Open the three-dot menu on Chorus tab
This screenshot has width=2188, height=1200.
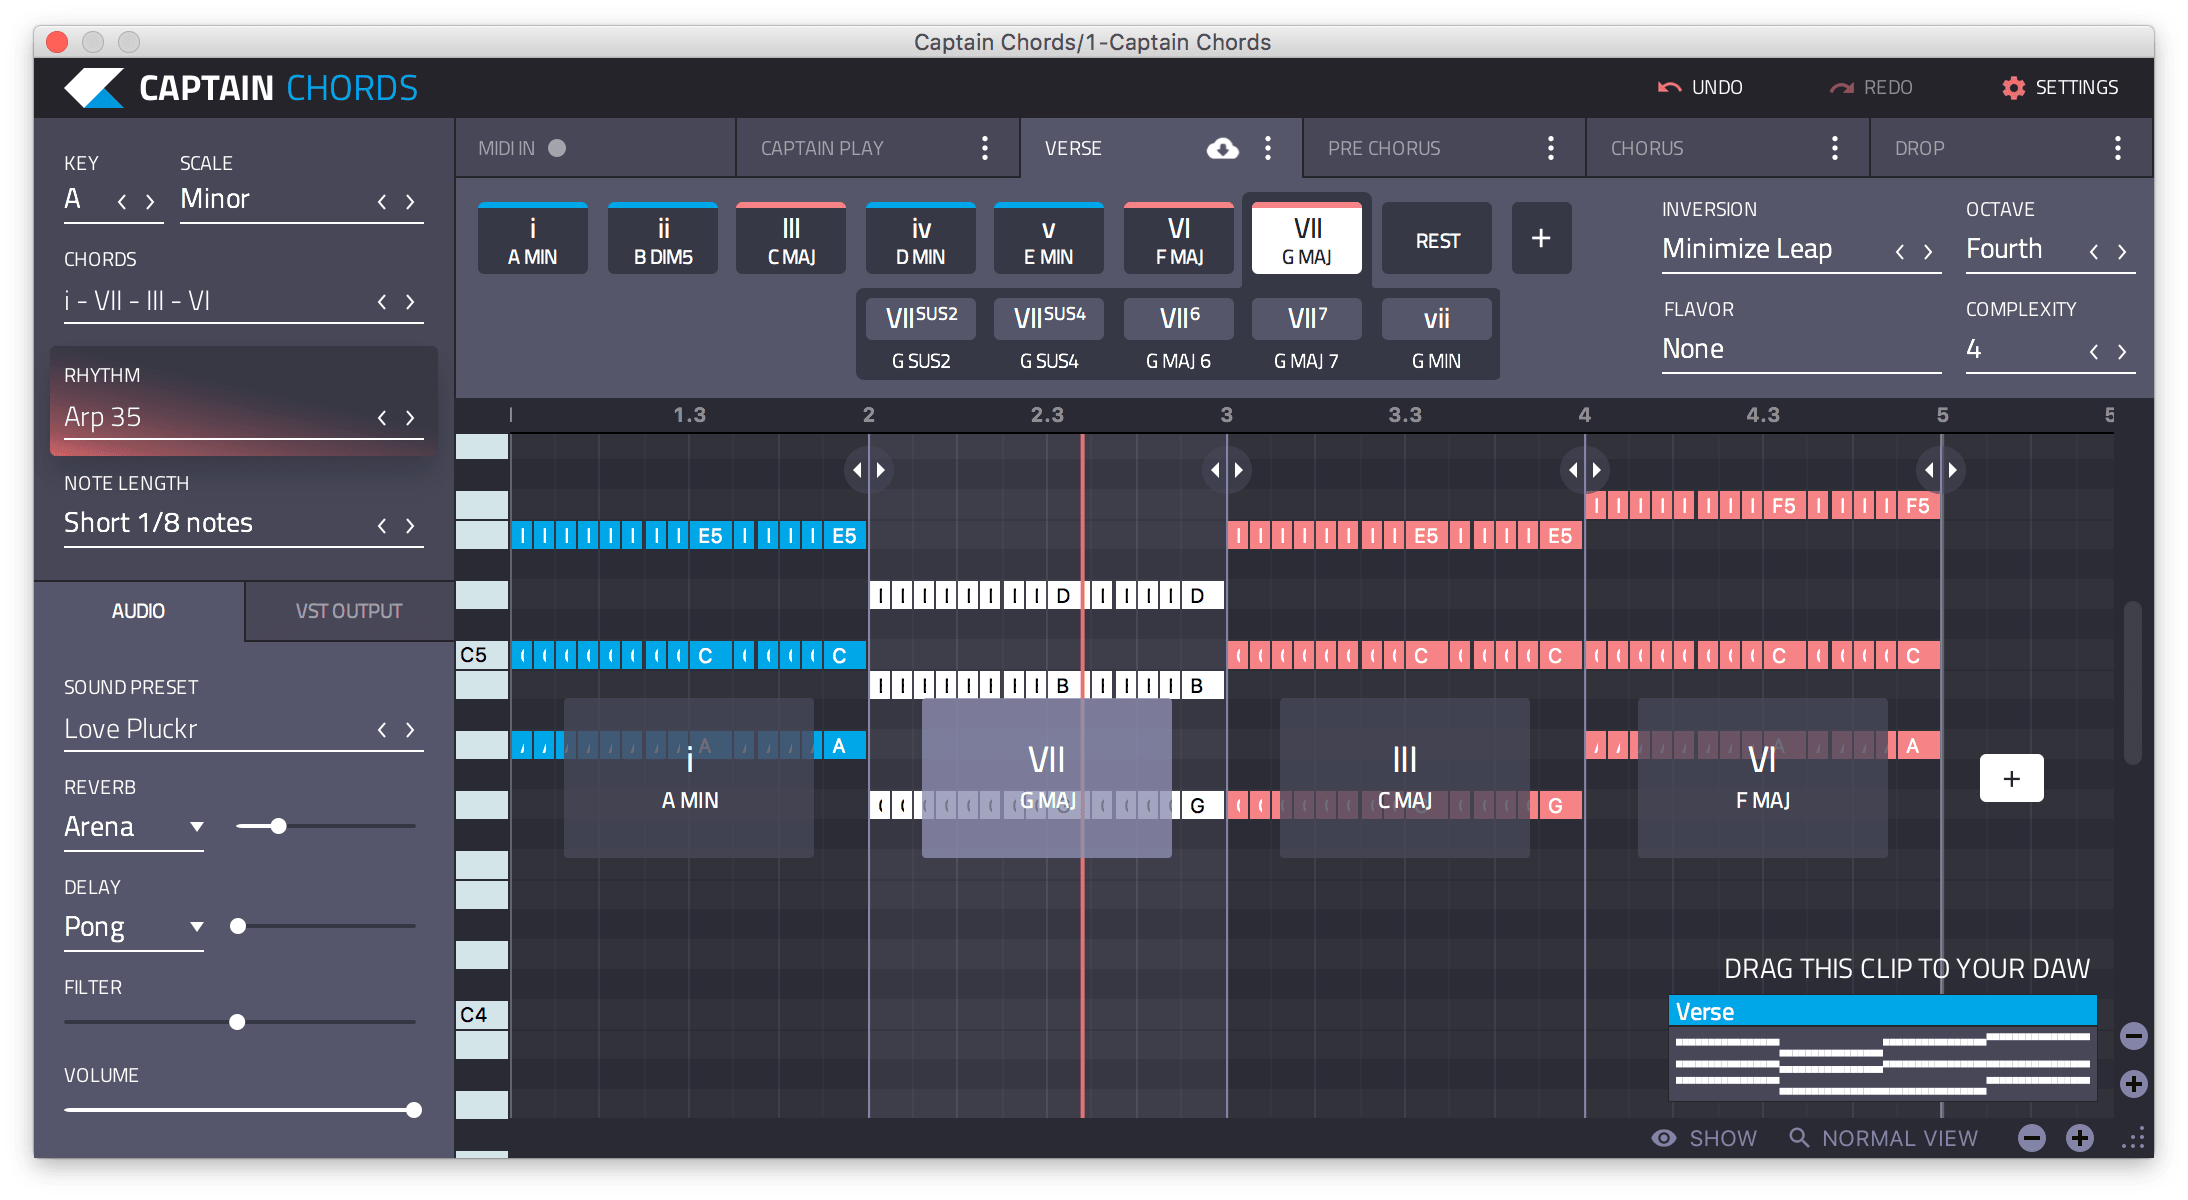[x=1834, y=149]
